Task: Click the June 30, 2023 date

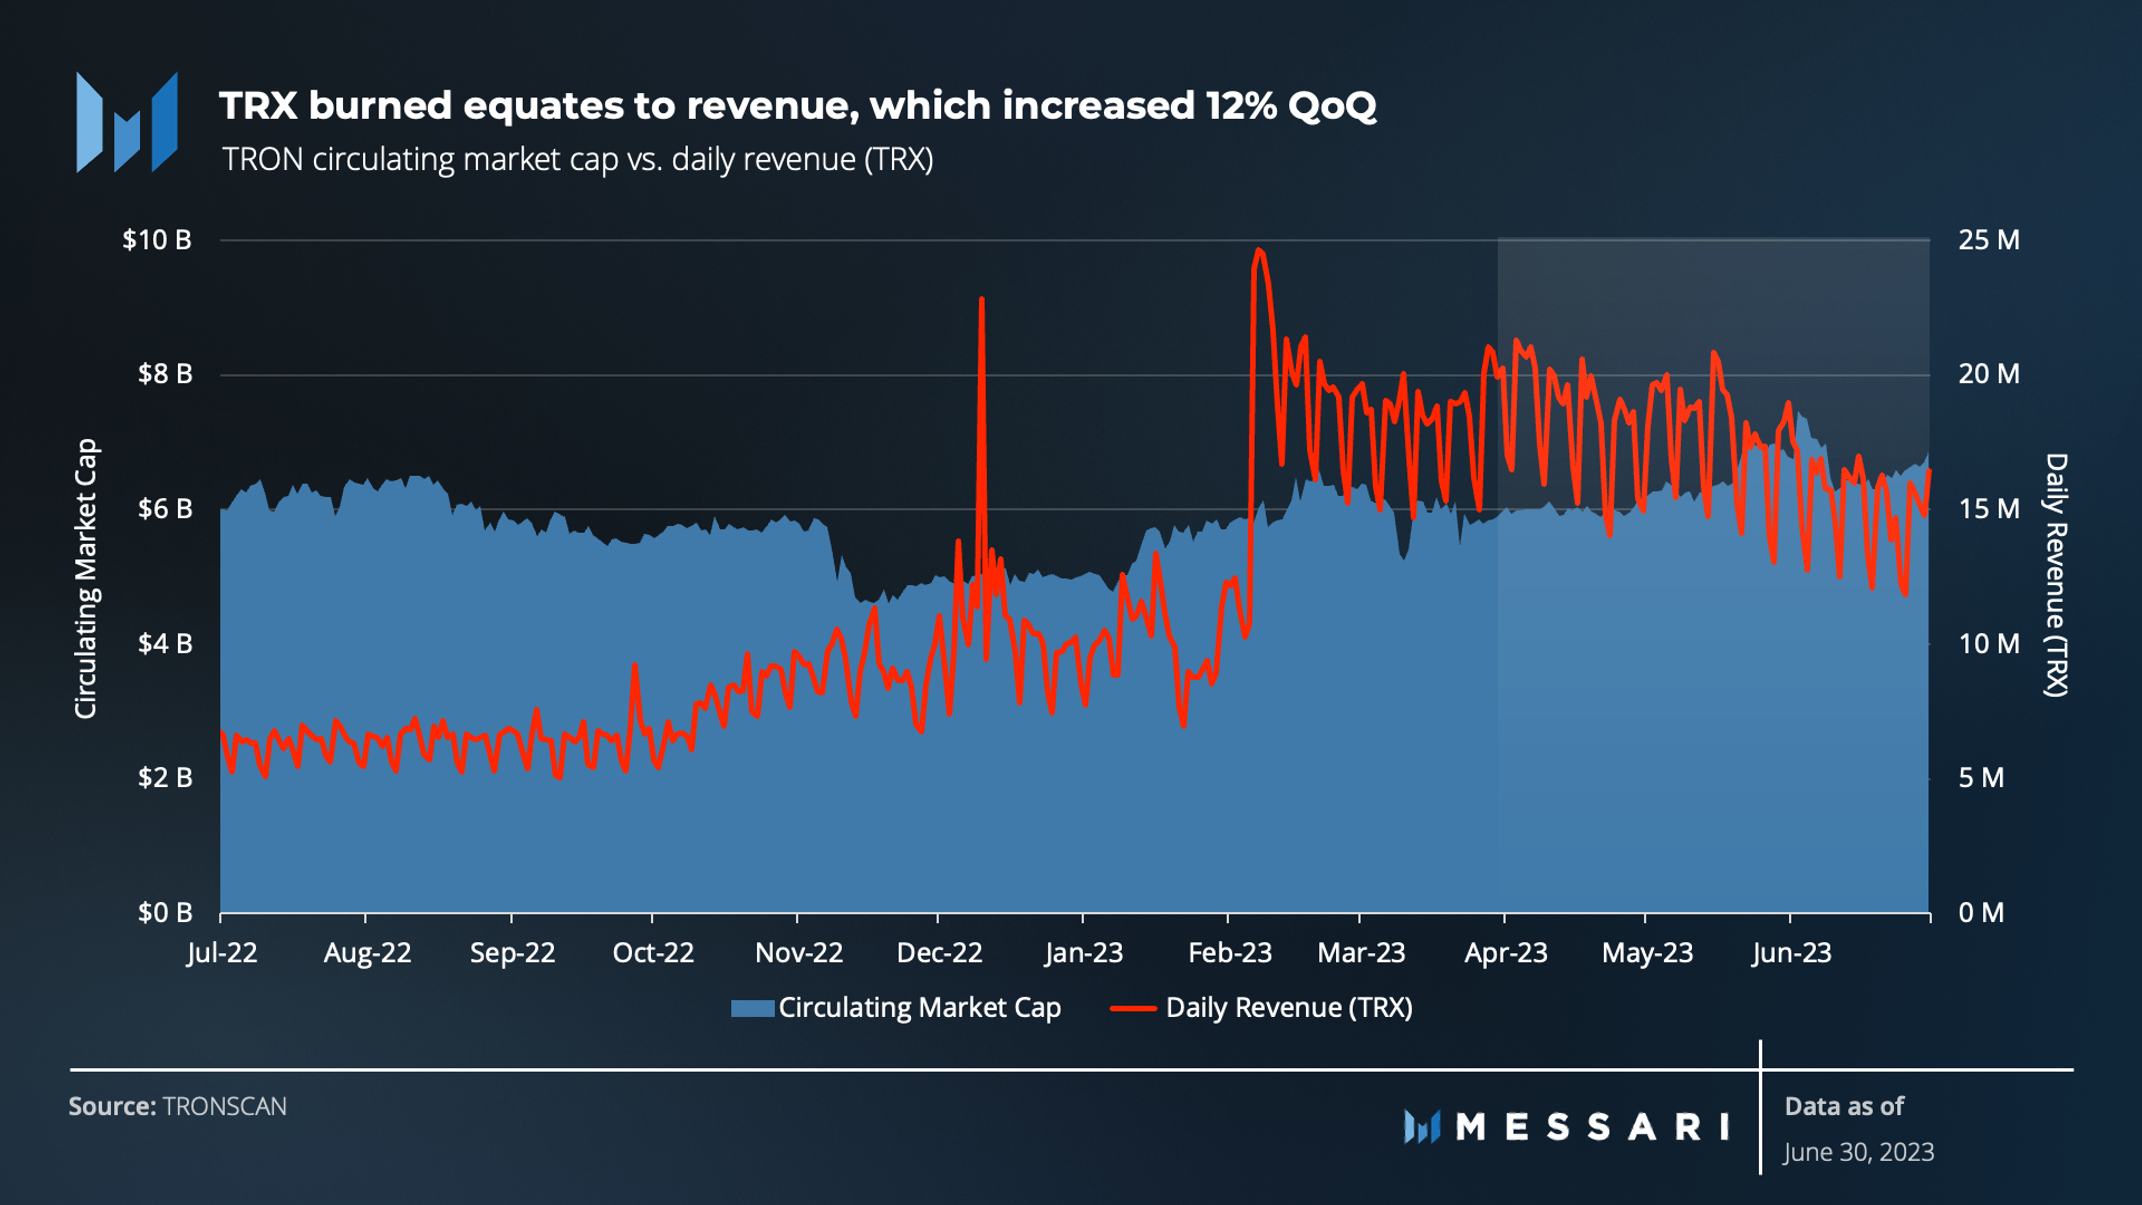Action: coord(1858,1152)
